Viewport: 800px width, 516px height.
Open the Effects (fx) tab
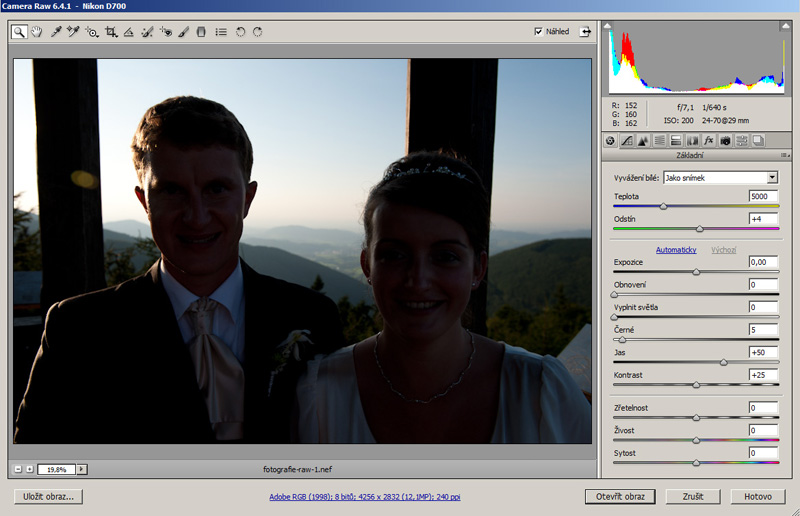[709, 141]
